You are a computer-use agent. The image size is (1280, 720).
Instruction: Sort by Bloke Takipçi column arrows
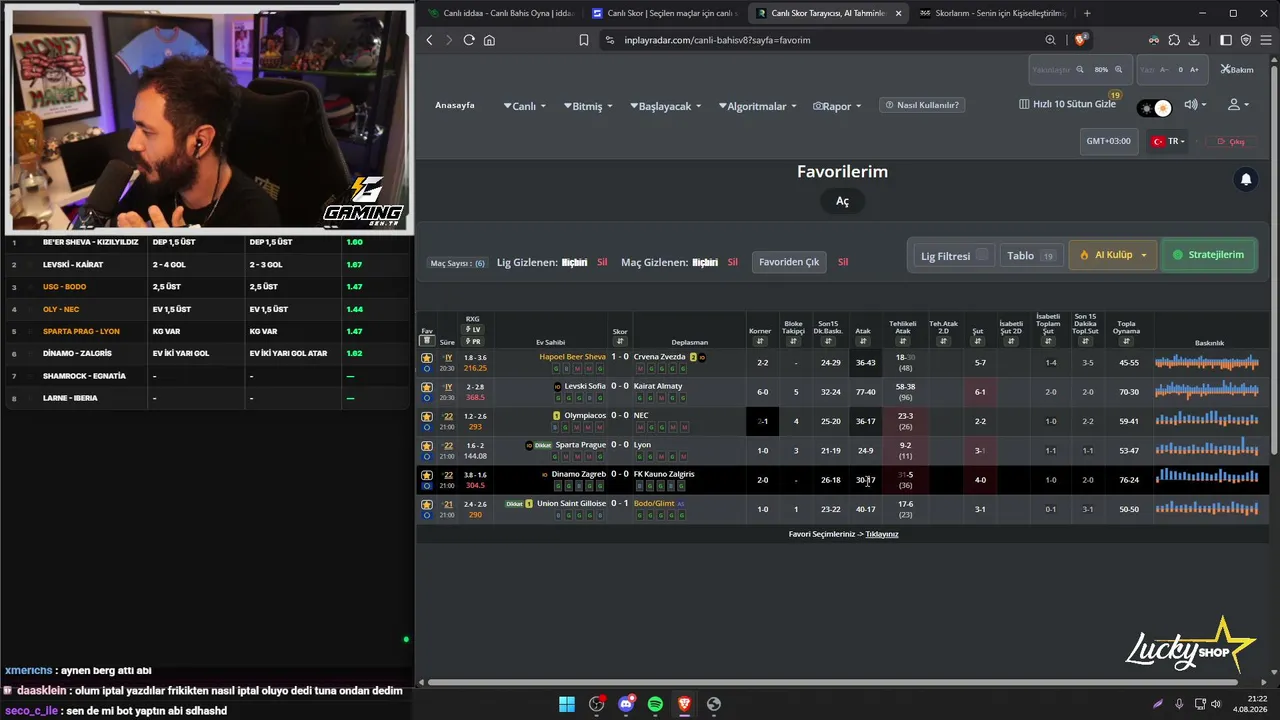(793, 341)
